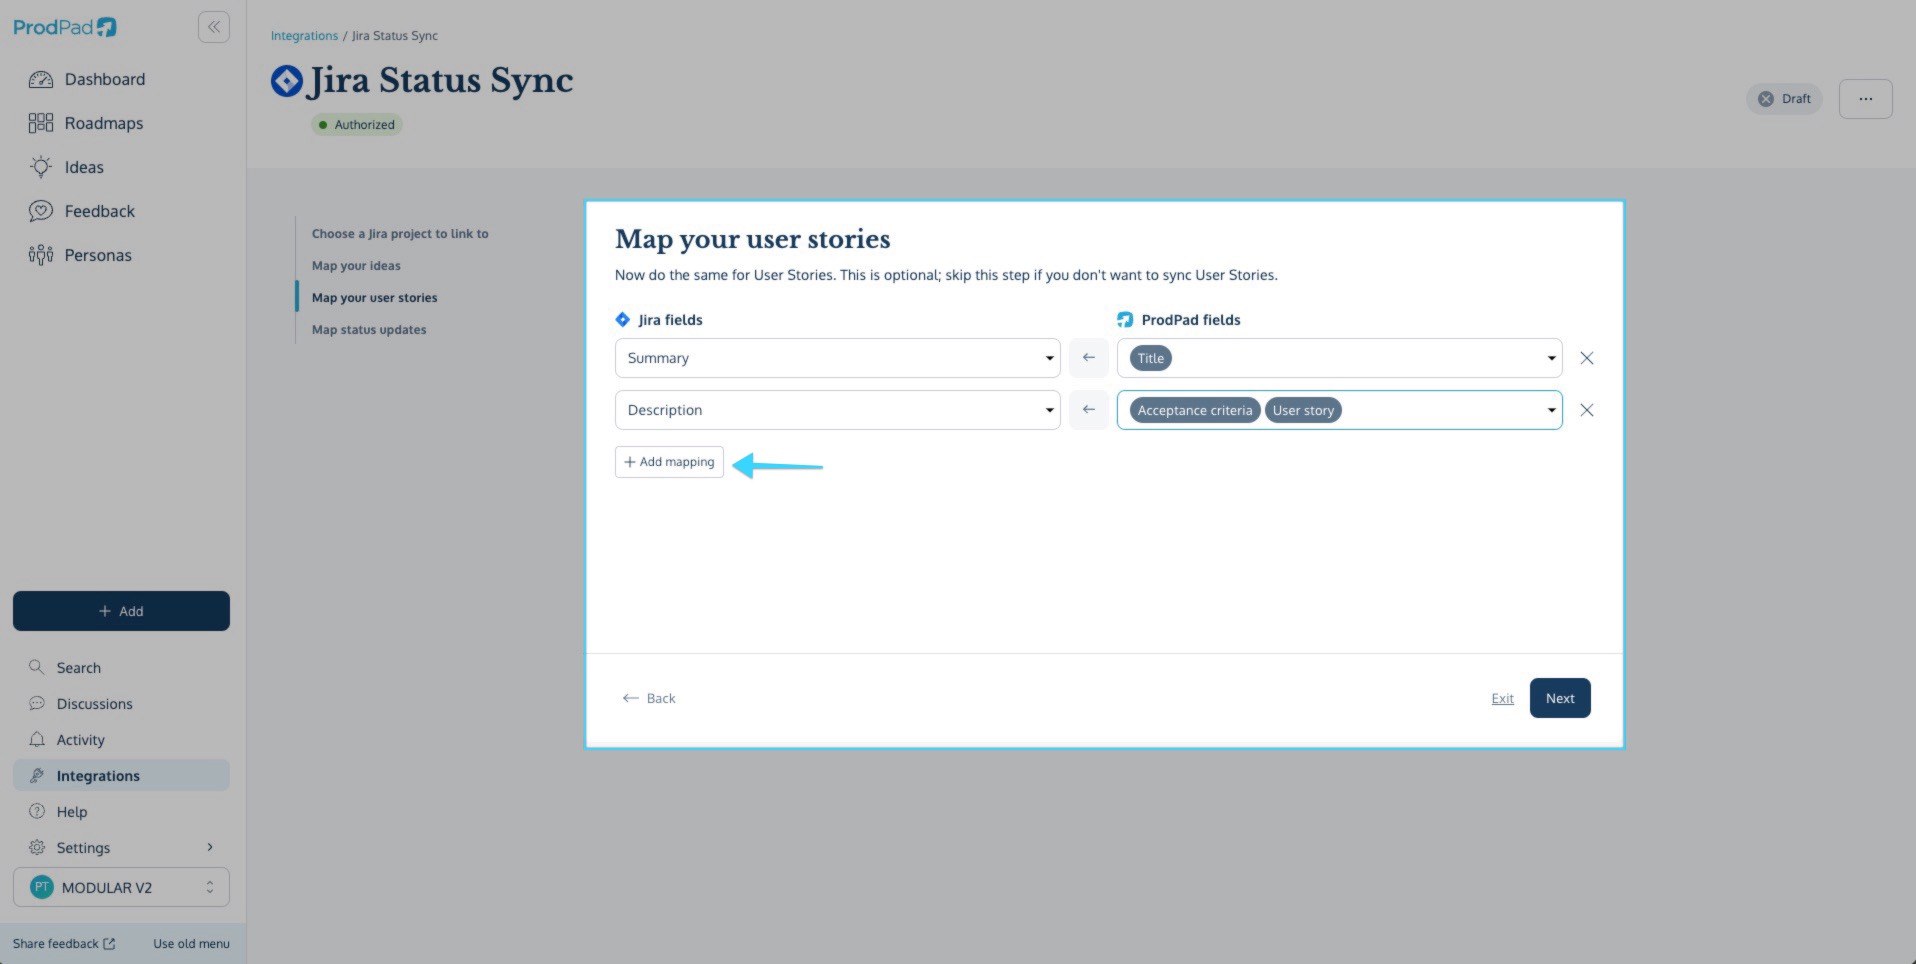This screenshot has height=964, width=1916.
Task: Open the more options ellipsis menu
Action: pyautogui.click(x=1865, y=99)
